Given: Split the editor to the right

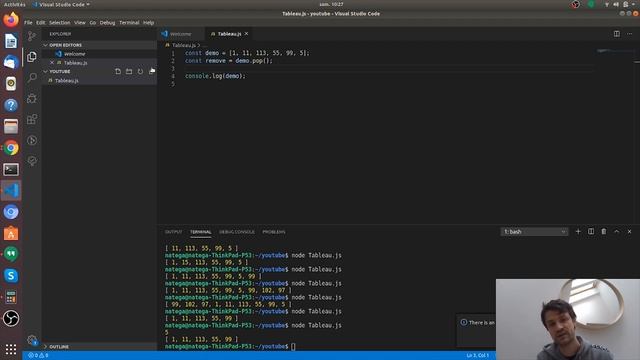Looking at the screenshot, I should tap(617, 34).
